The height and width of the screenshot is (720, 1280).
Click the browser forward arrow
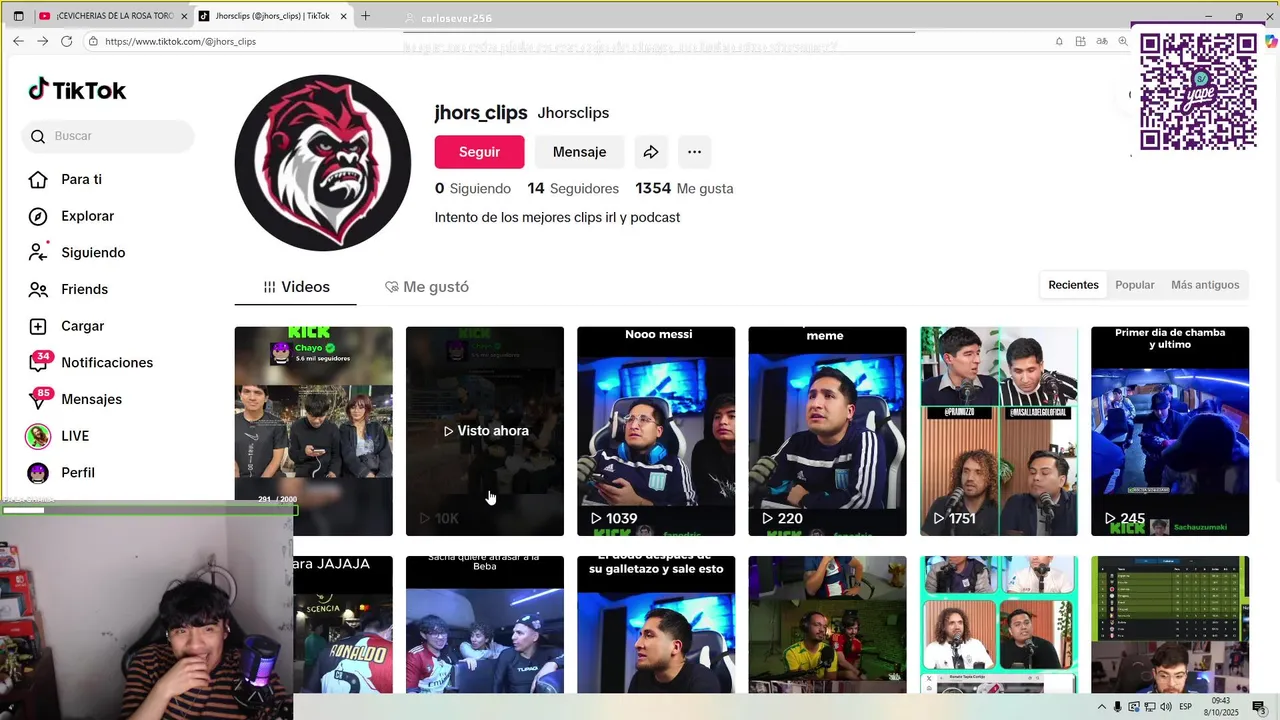click(42, 41)
